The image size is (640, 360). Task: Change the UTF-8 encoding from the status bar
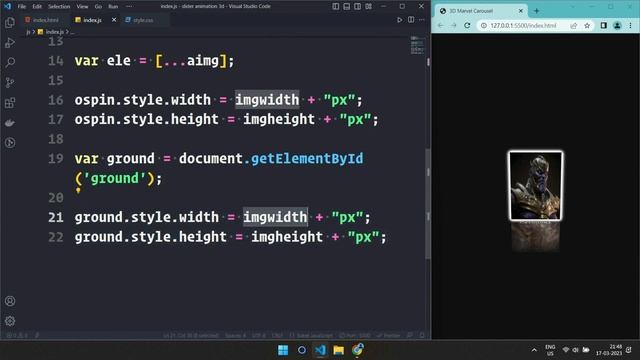258,336
